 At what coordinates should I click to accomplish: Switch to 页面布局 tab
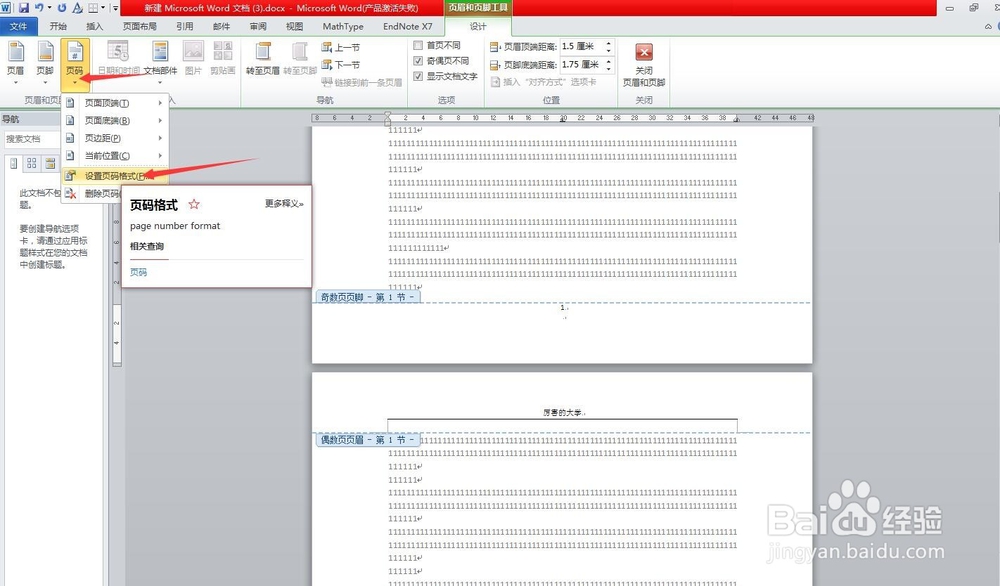[x=140, y=26]
